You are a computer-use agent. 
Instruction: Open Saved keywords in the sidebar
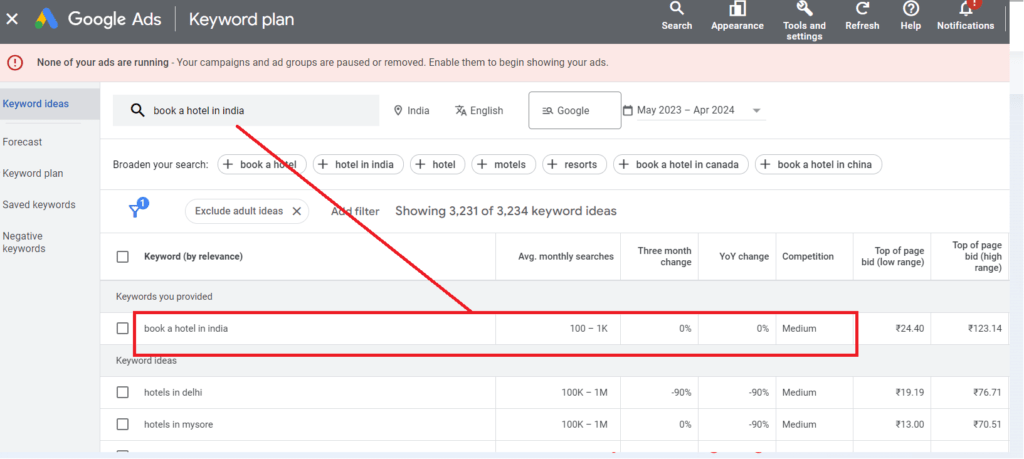(x=39, y=204)
